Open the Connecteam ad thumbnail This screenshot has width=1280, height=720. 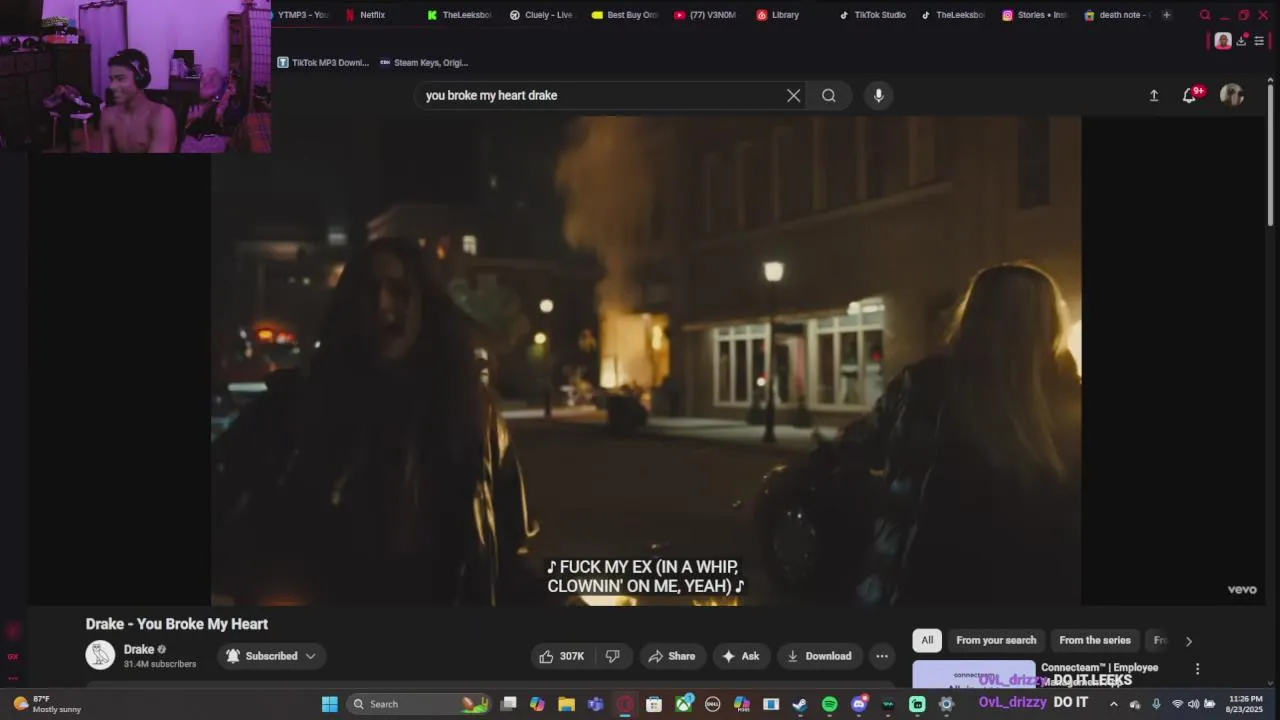pos(973,675)
